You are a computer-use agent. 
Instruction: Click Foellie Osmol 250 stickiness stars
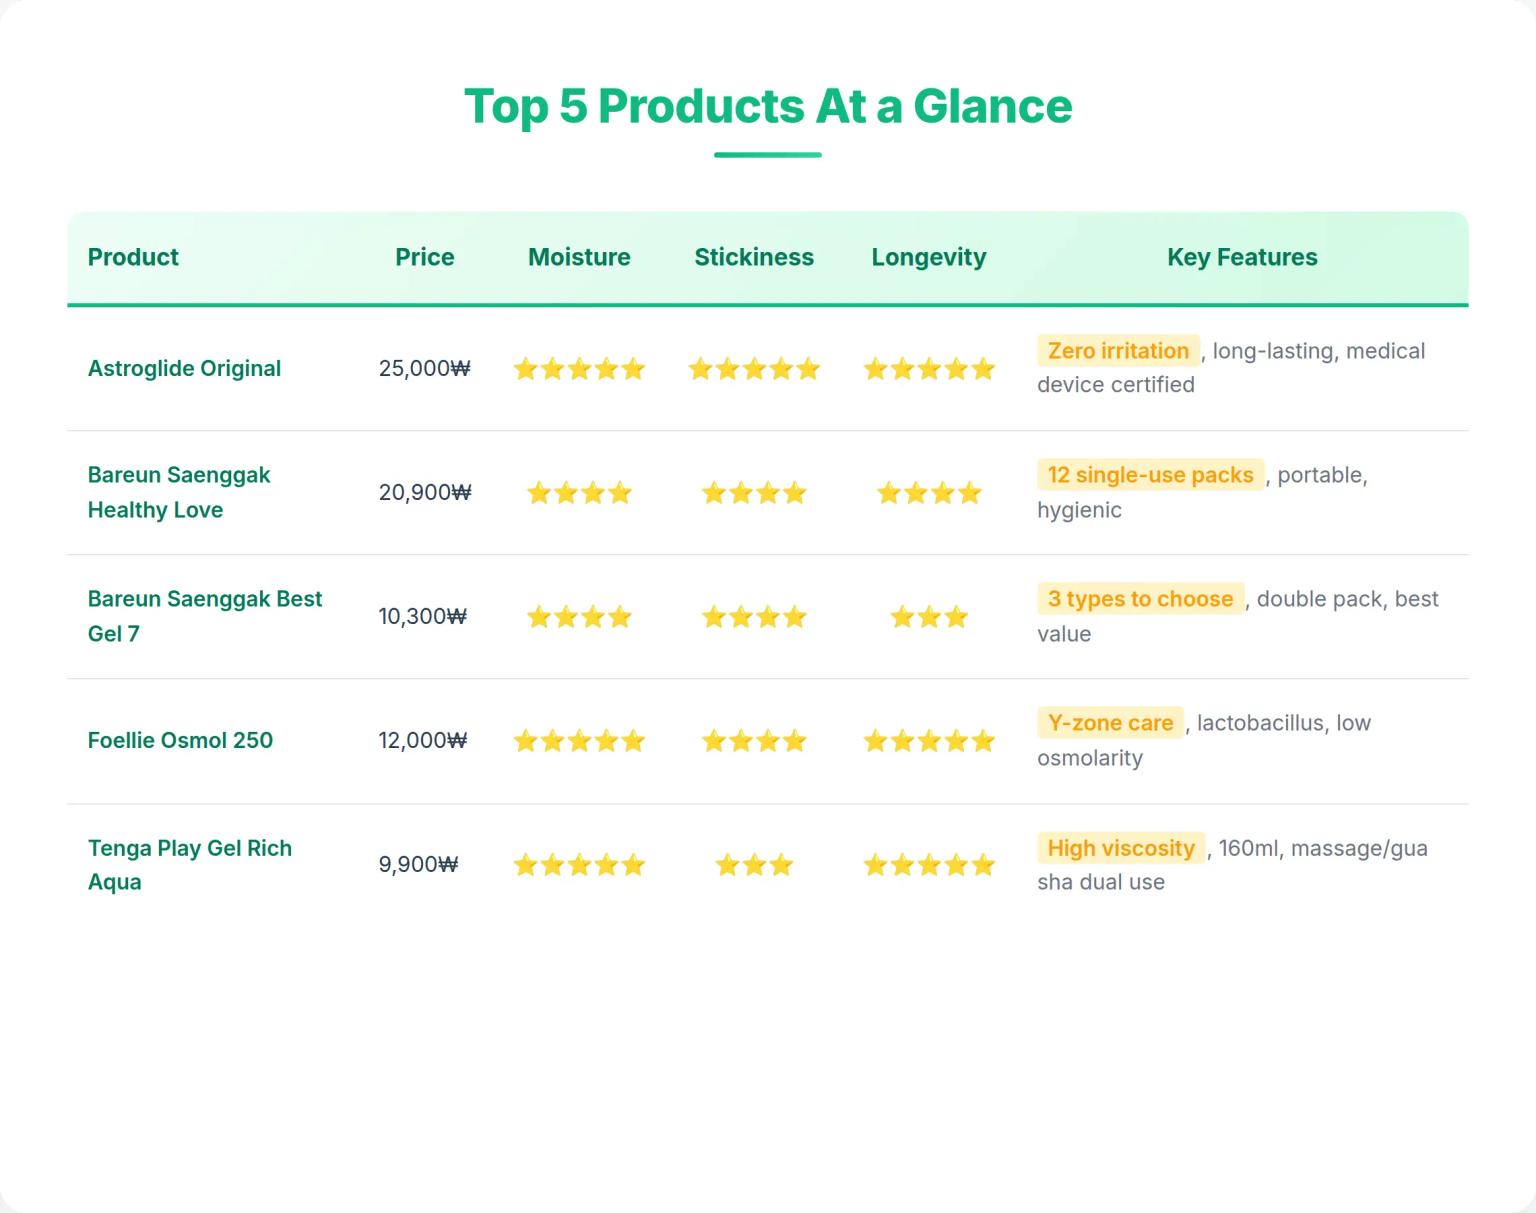[754, 741]
